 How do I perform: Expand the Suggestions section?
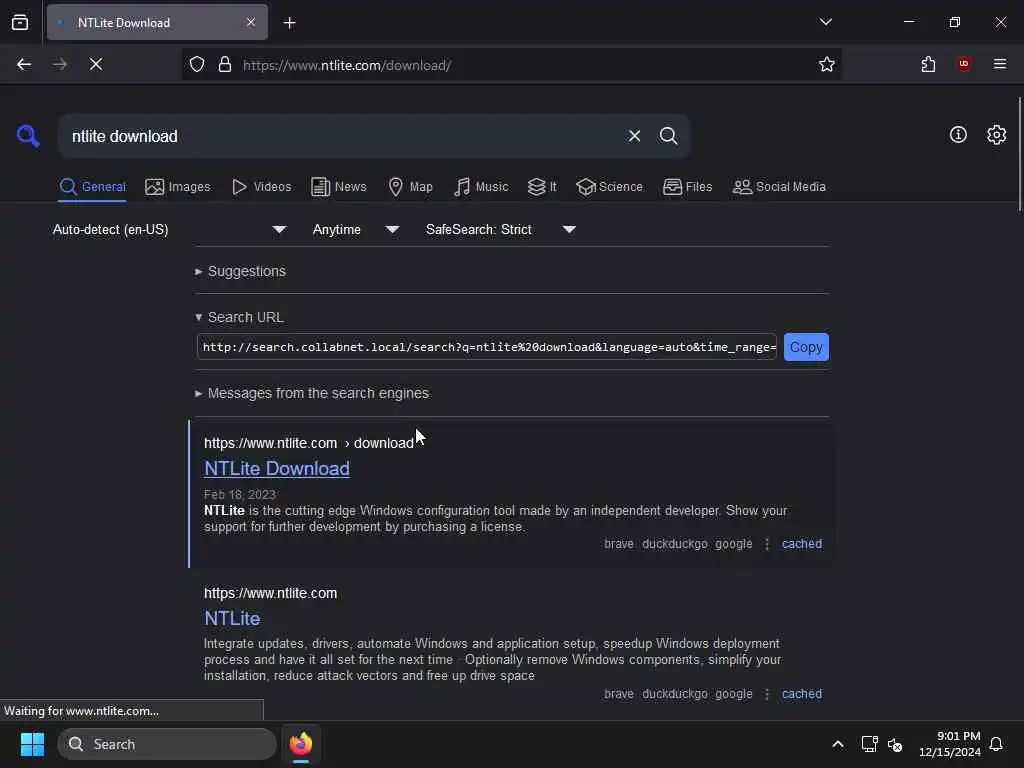coord(240,271)
